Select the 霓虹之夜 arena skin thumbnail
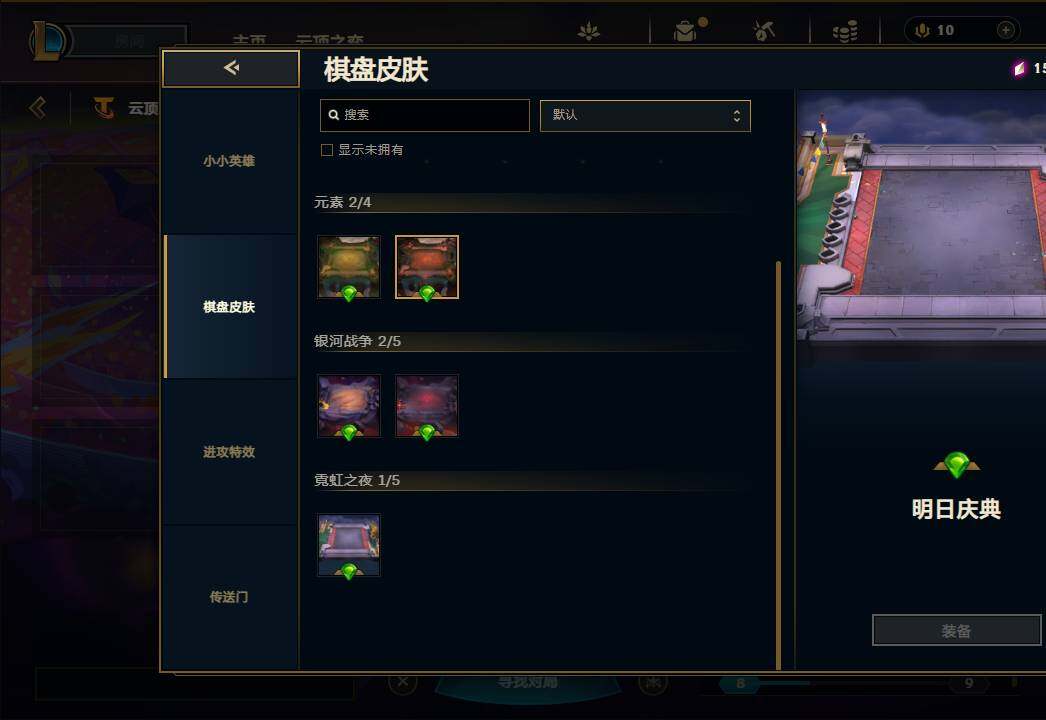The image size is (1046, 720). click(349, 545)
